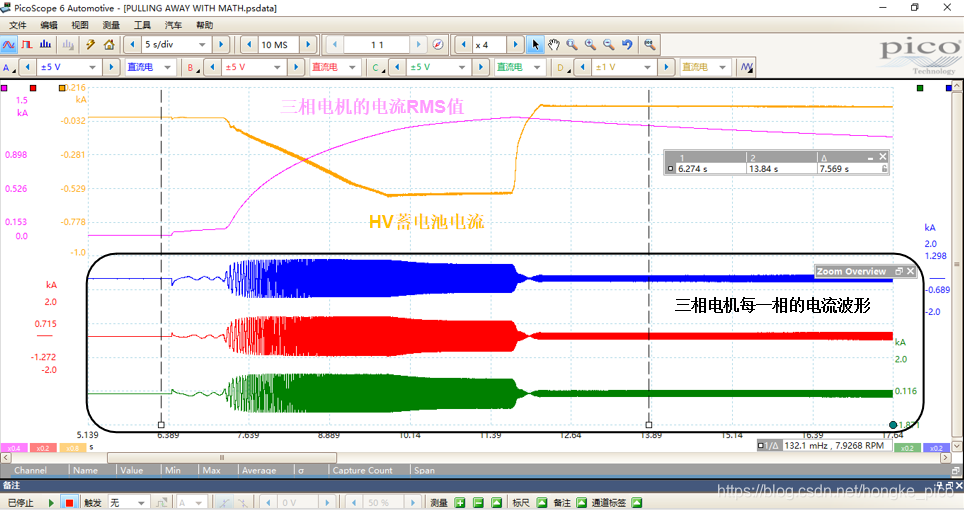Select the Hand pan tool
This screenshot has height=510, width=964.
pyautogui.click(x=553, y=45)
